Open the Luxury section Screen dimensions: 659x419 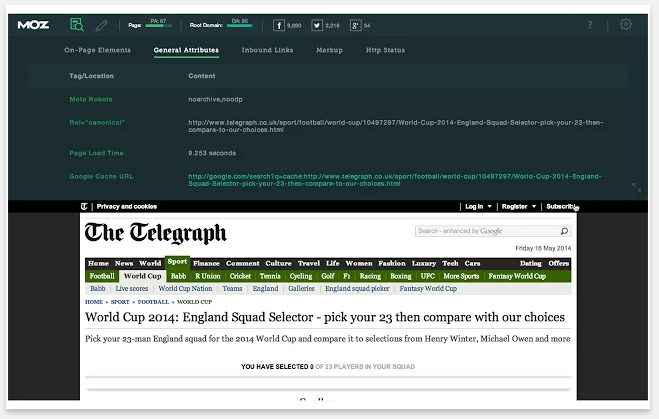424,264
